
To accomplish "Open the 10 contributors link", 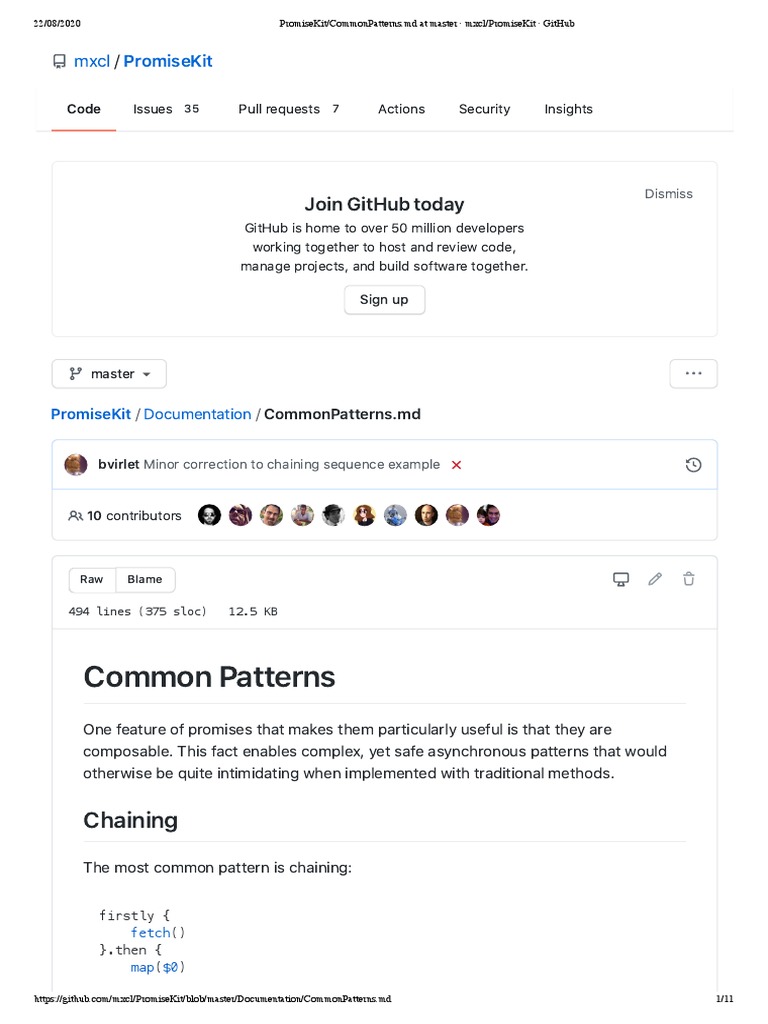I will 125,516.
